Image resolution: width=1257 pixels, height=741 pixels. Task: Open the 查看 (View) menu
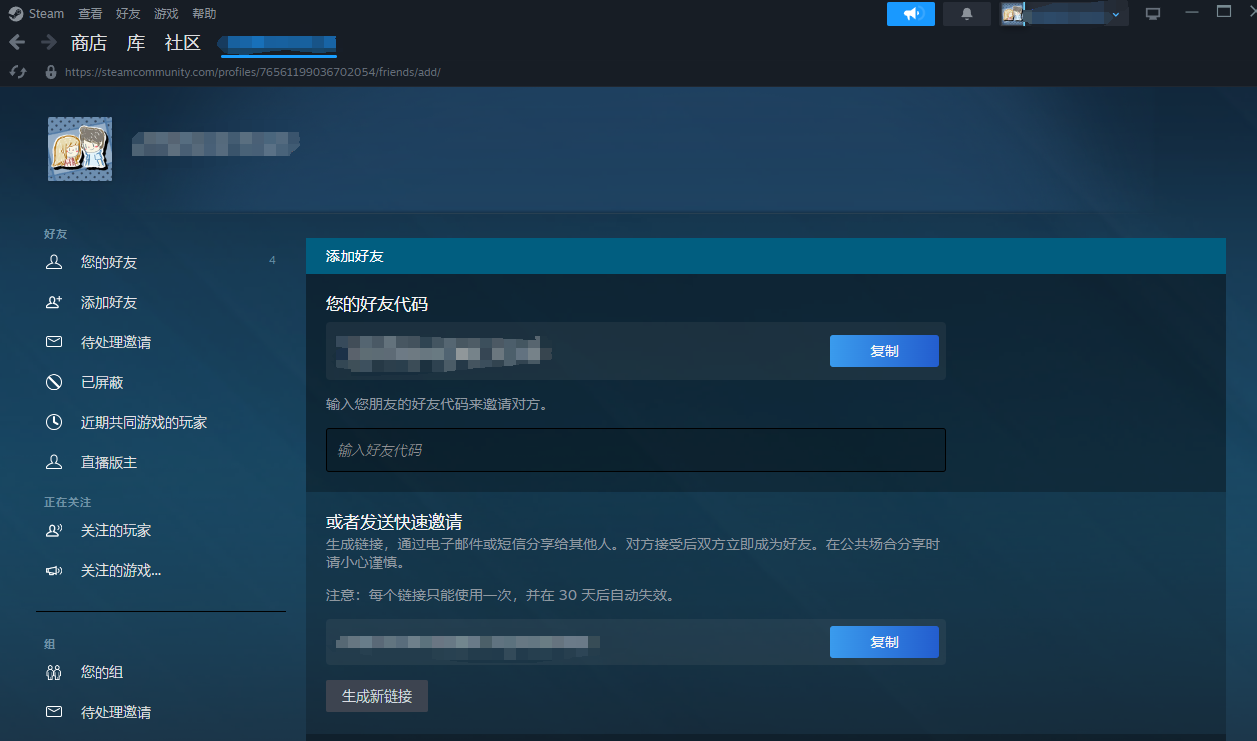pyautogui.click(x=90, y=14)
